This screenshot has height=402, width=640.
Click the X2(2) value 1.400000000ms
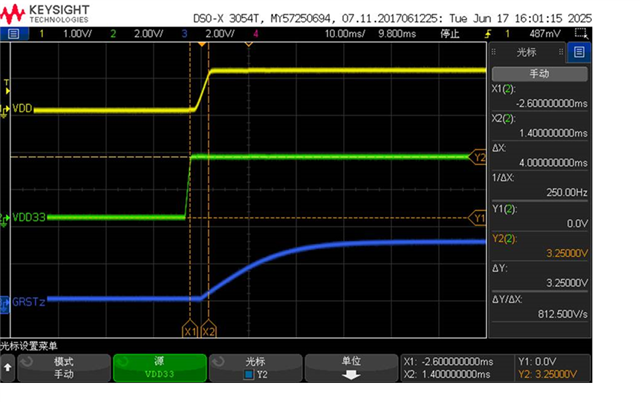pyautogui.click(x=553, y=133)
